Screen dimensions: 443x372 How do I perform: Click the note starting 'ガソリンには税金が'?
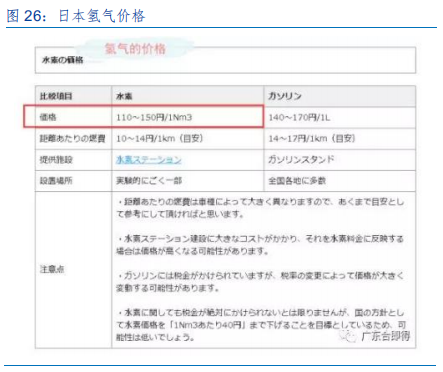coord(260,282)
